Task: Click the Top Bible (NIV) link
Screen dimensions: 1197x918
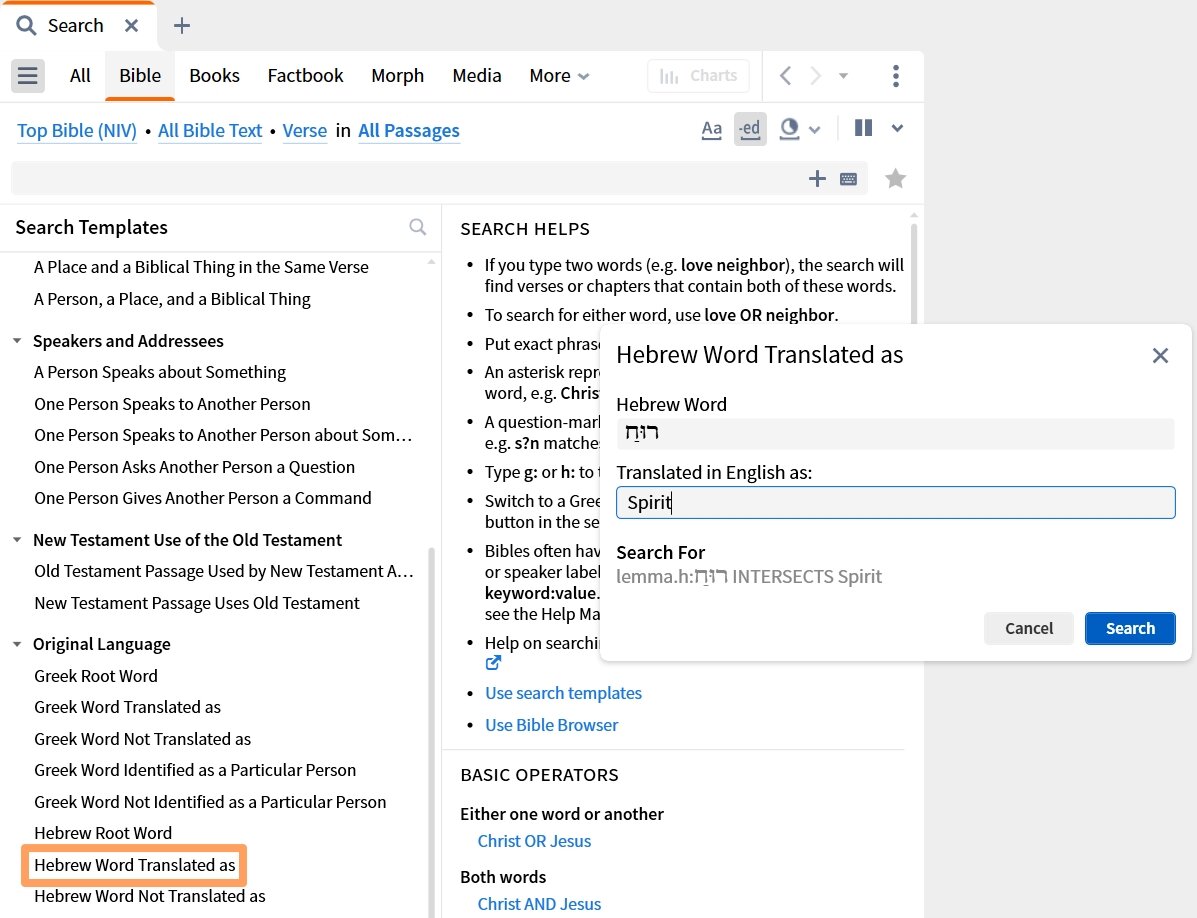Action: [x=77, y=130]
